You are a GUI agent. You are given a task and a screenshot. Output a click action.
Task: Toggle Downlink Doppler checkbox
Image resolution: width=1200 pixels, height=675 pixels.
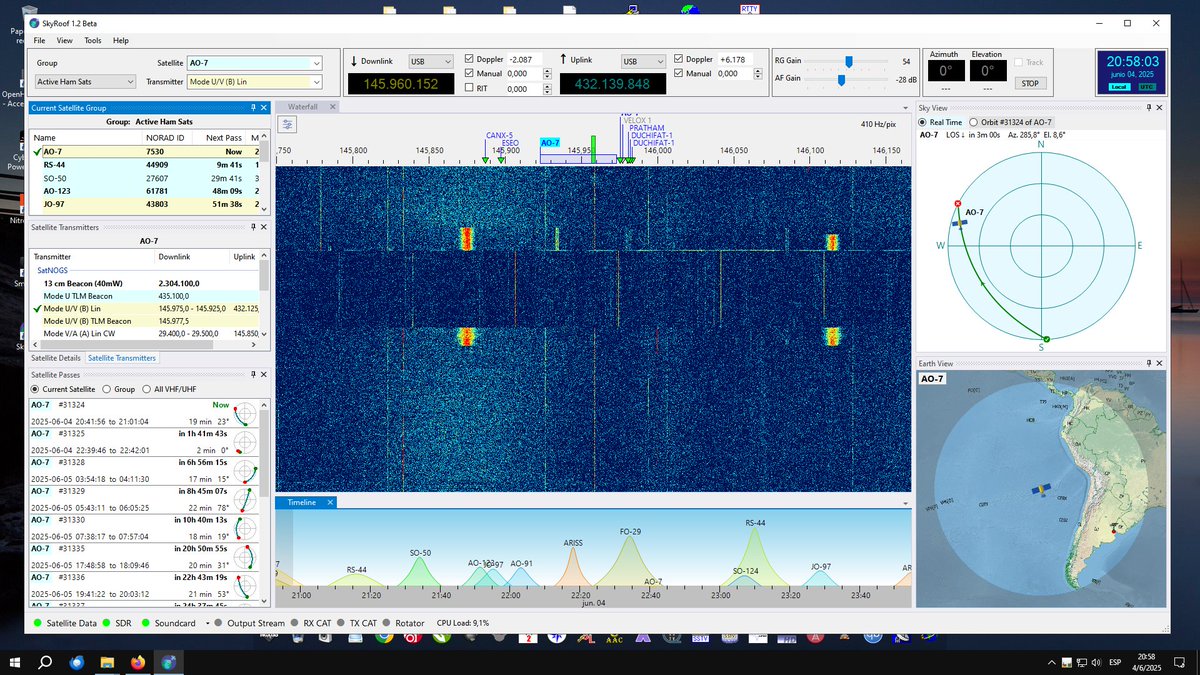tap(470, 59)
